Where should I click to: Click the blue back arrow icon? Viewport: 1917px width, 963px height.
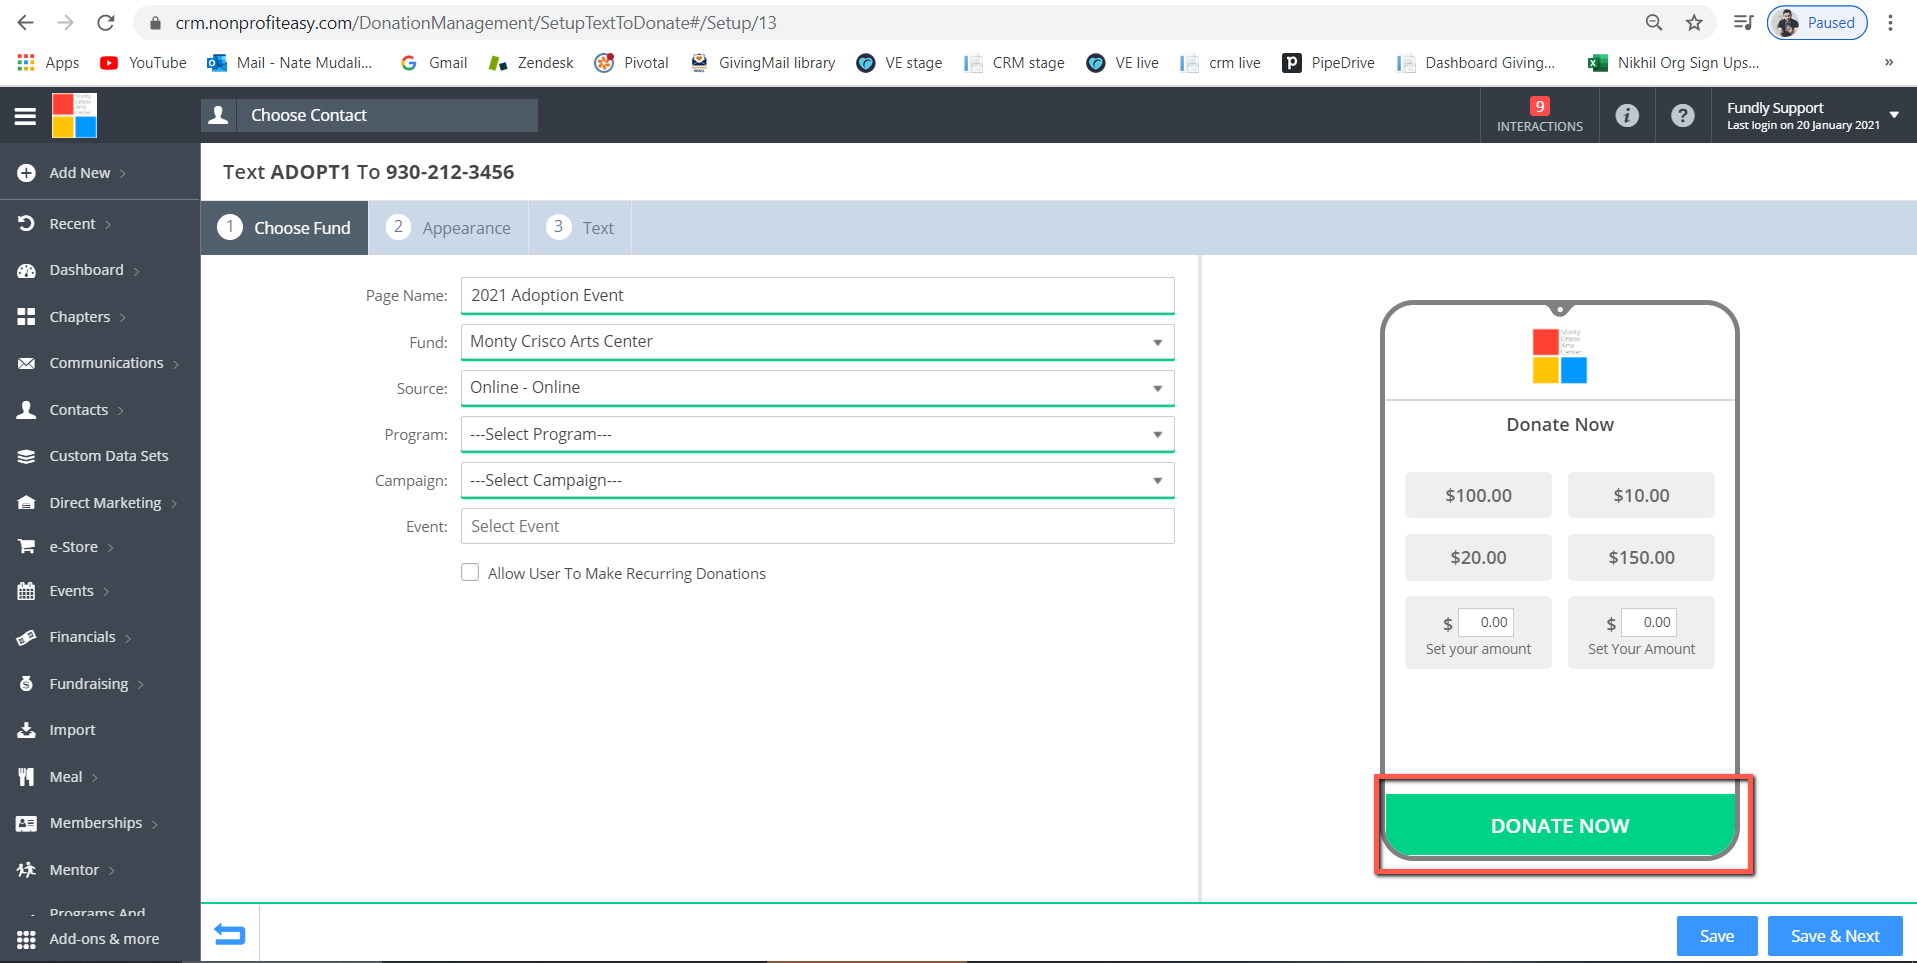(x=230, y=935)
